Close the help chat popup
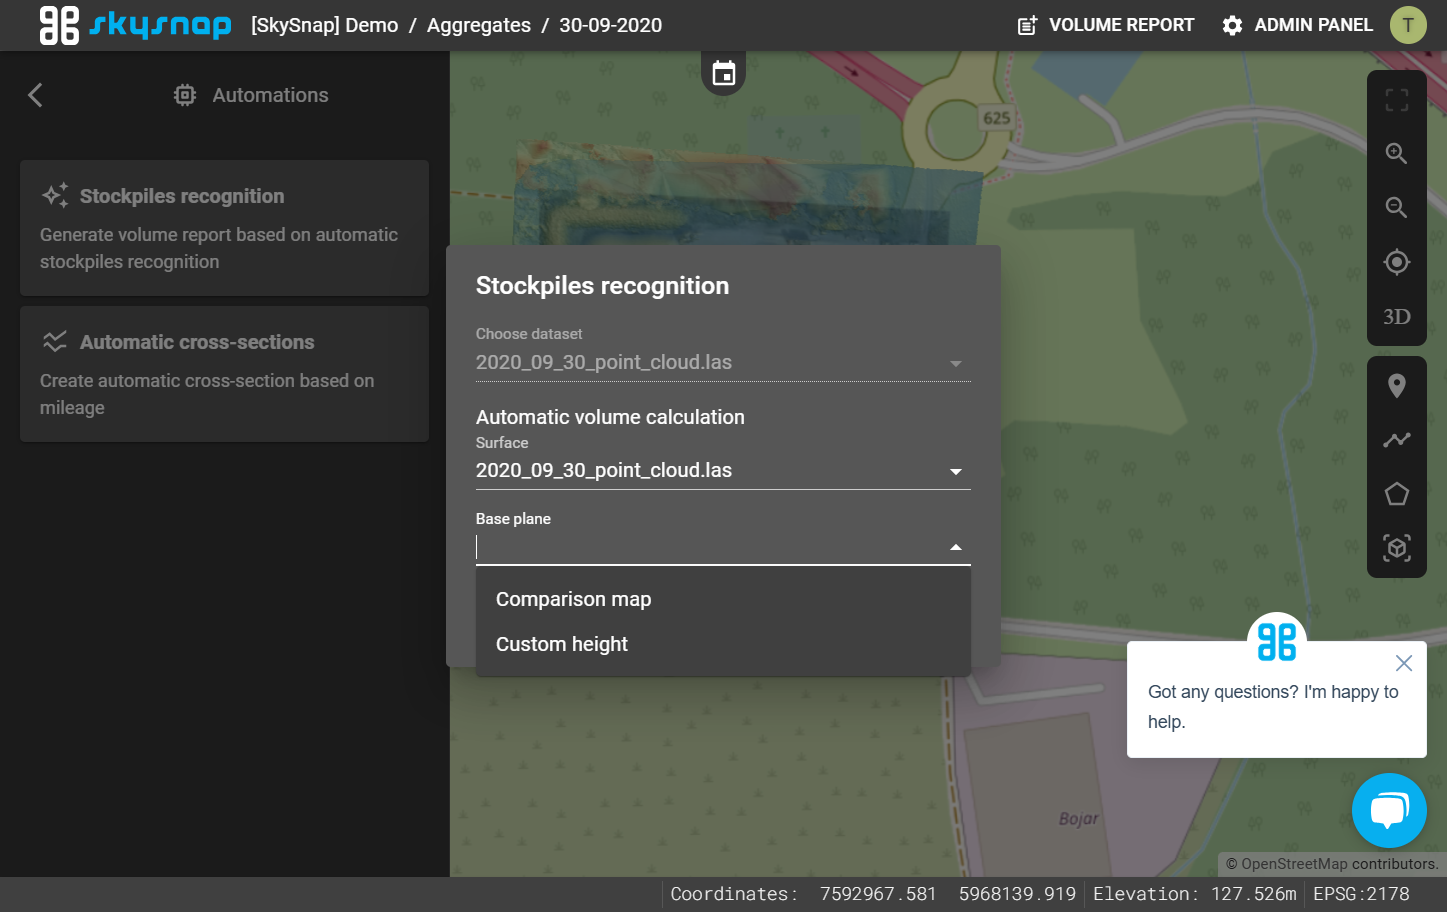 coord(1404,663)
